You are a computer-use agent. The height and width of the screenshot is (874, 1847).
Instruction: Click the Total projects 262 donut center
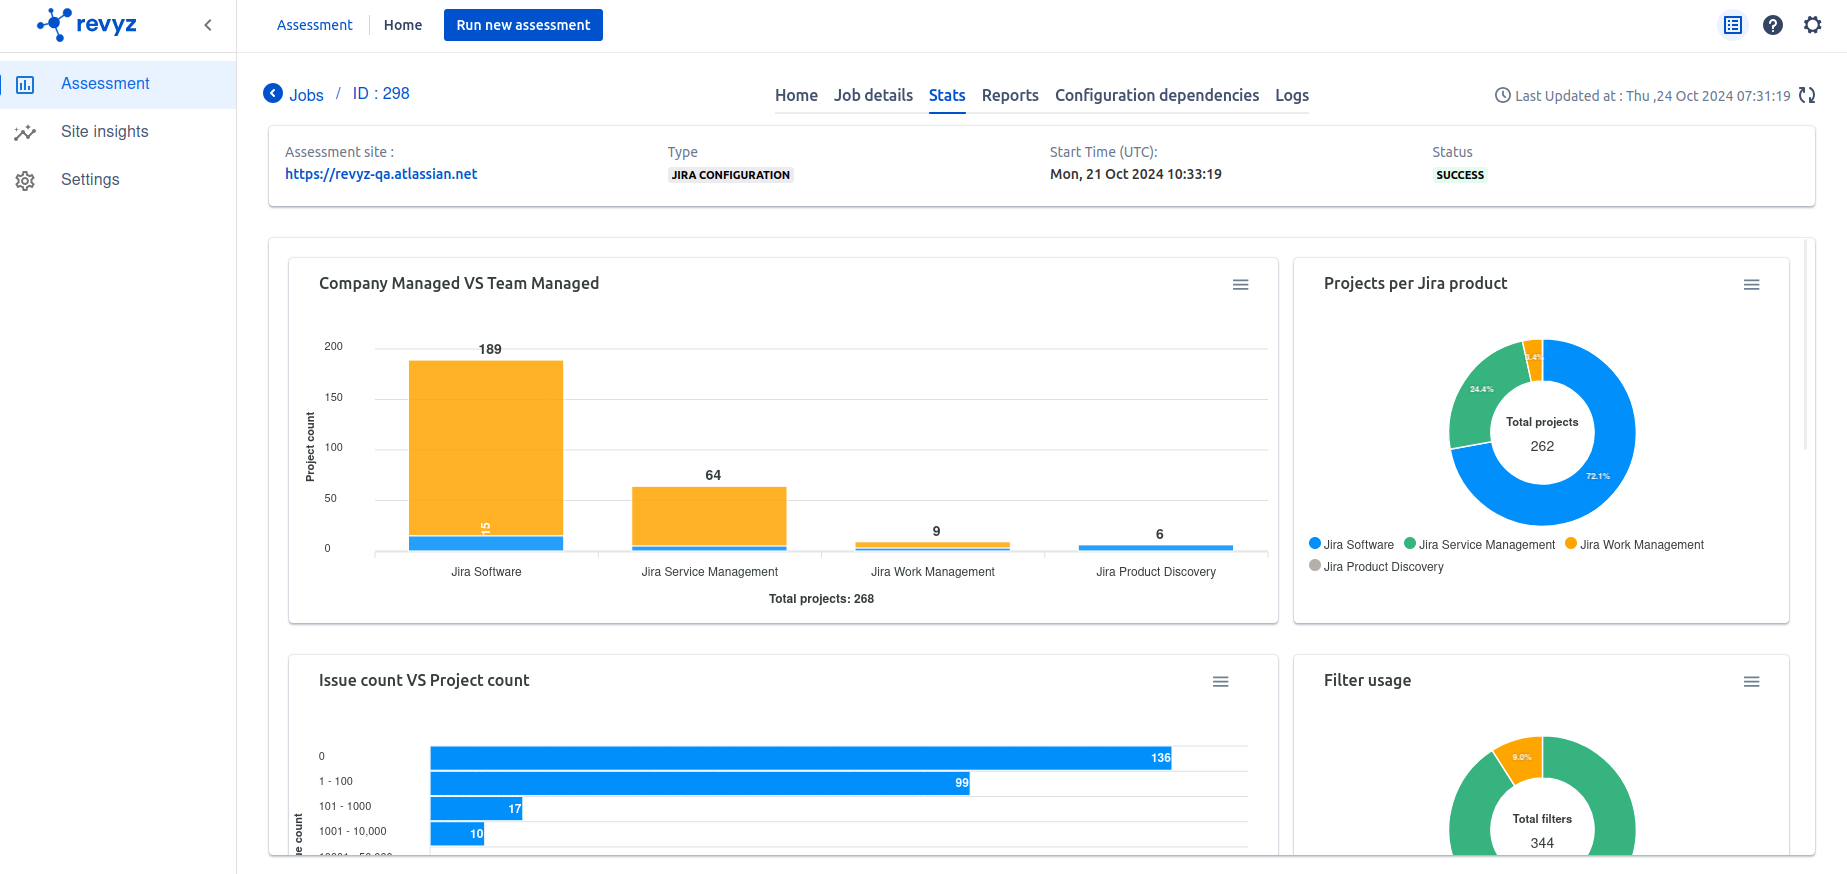click(x=1542, y=434)
